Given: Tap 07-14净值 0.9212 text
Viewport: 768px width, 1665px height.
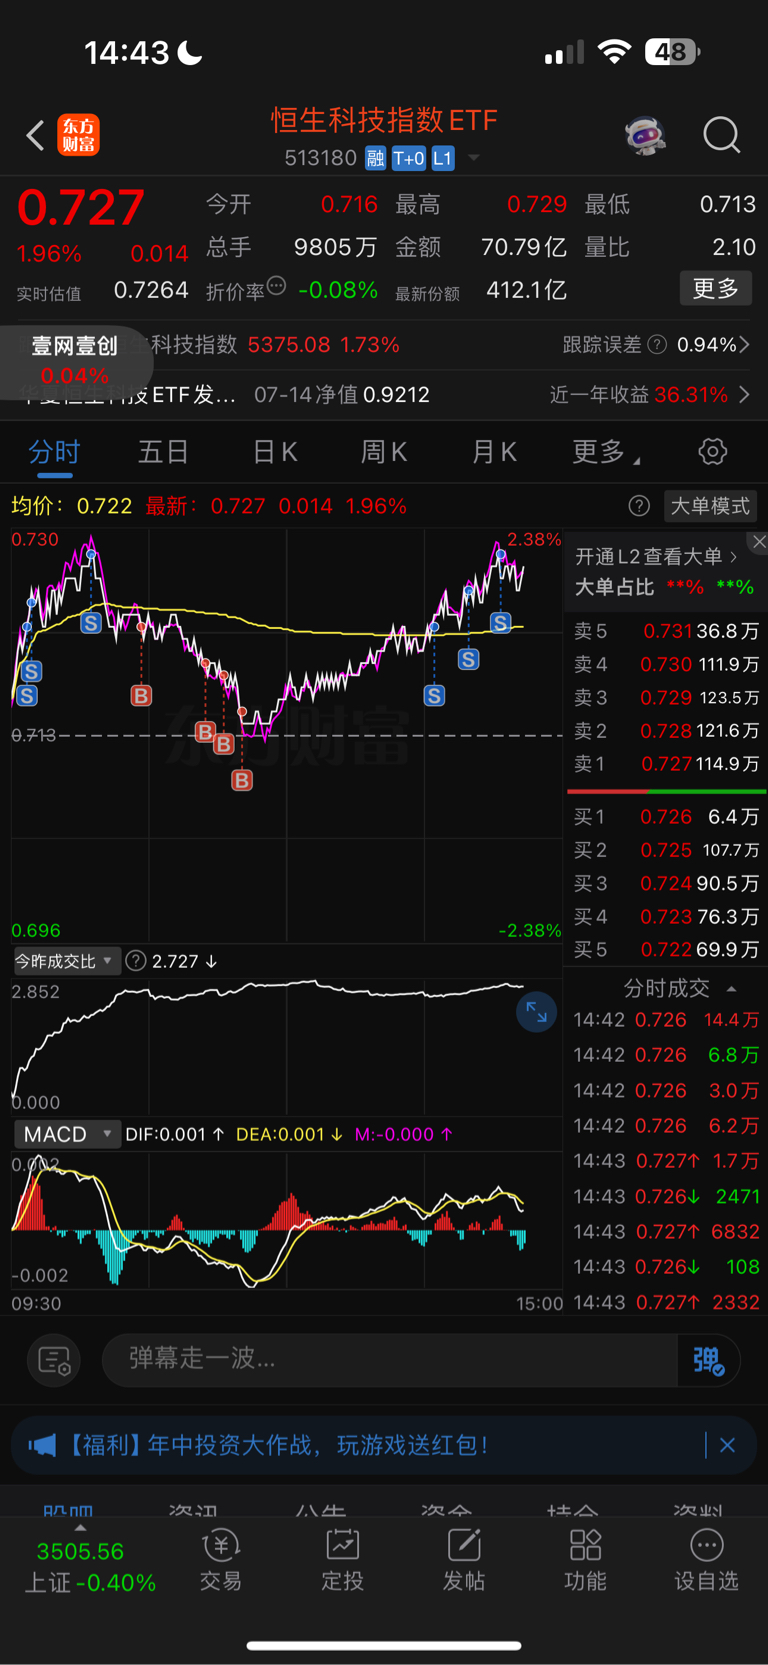Looking at the screenshot, I should [342, 395].
